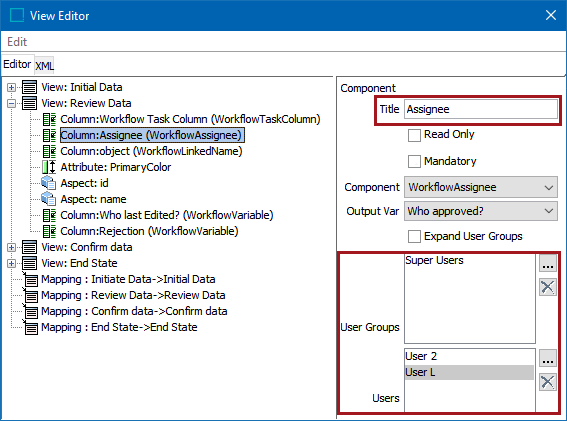Open the Edit menu

(17, 42)
